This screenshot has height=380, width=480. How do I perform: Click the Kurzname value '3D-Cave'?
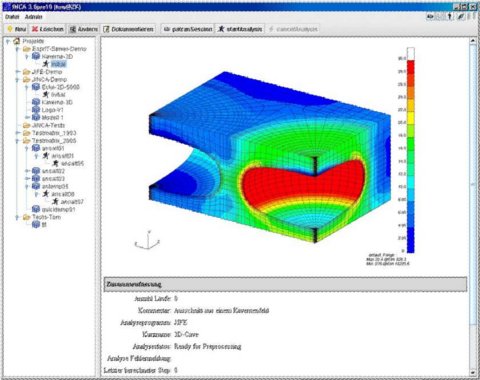[186, 335]
